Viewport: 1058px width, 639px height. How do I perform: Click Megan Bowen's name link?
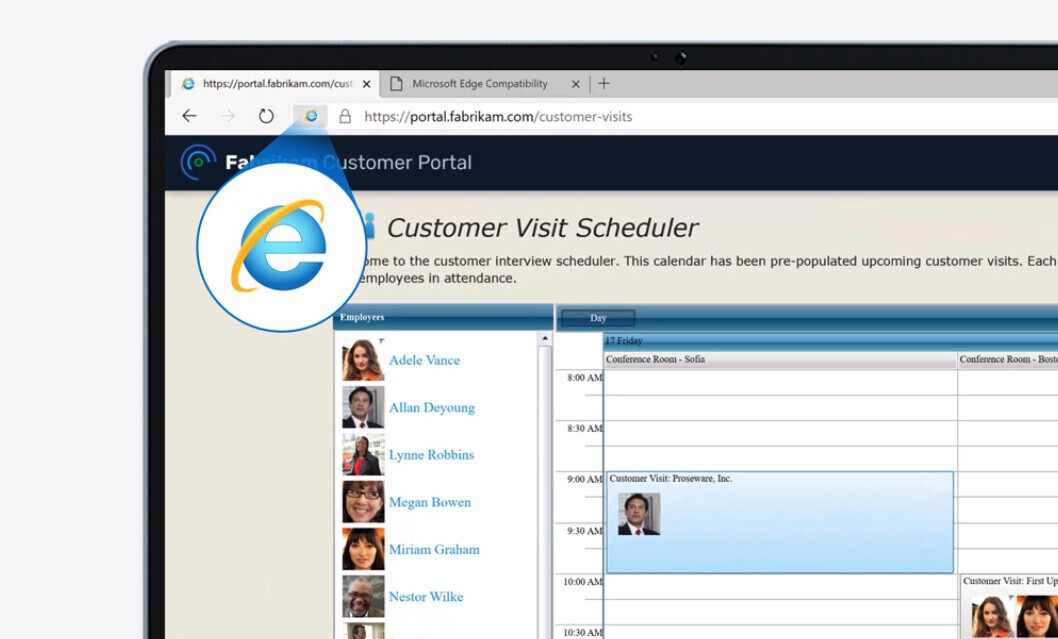430,502
